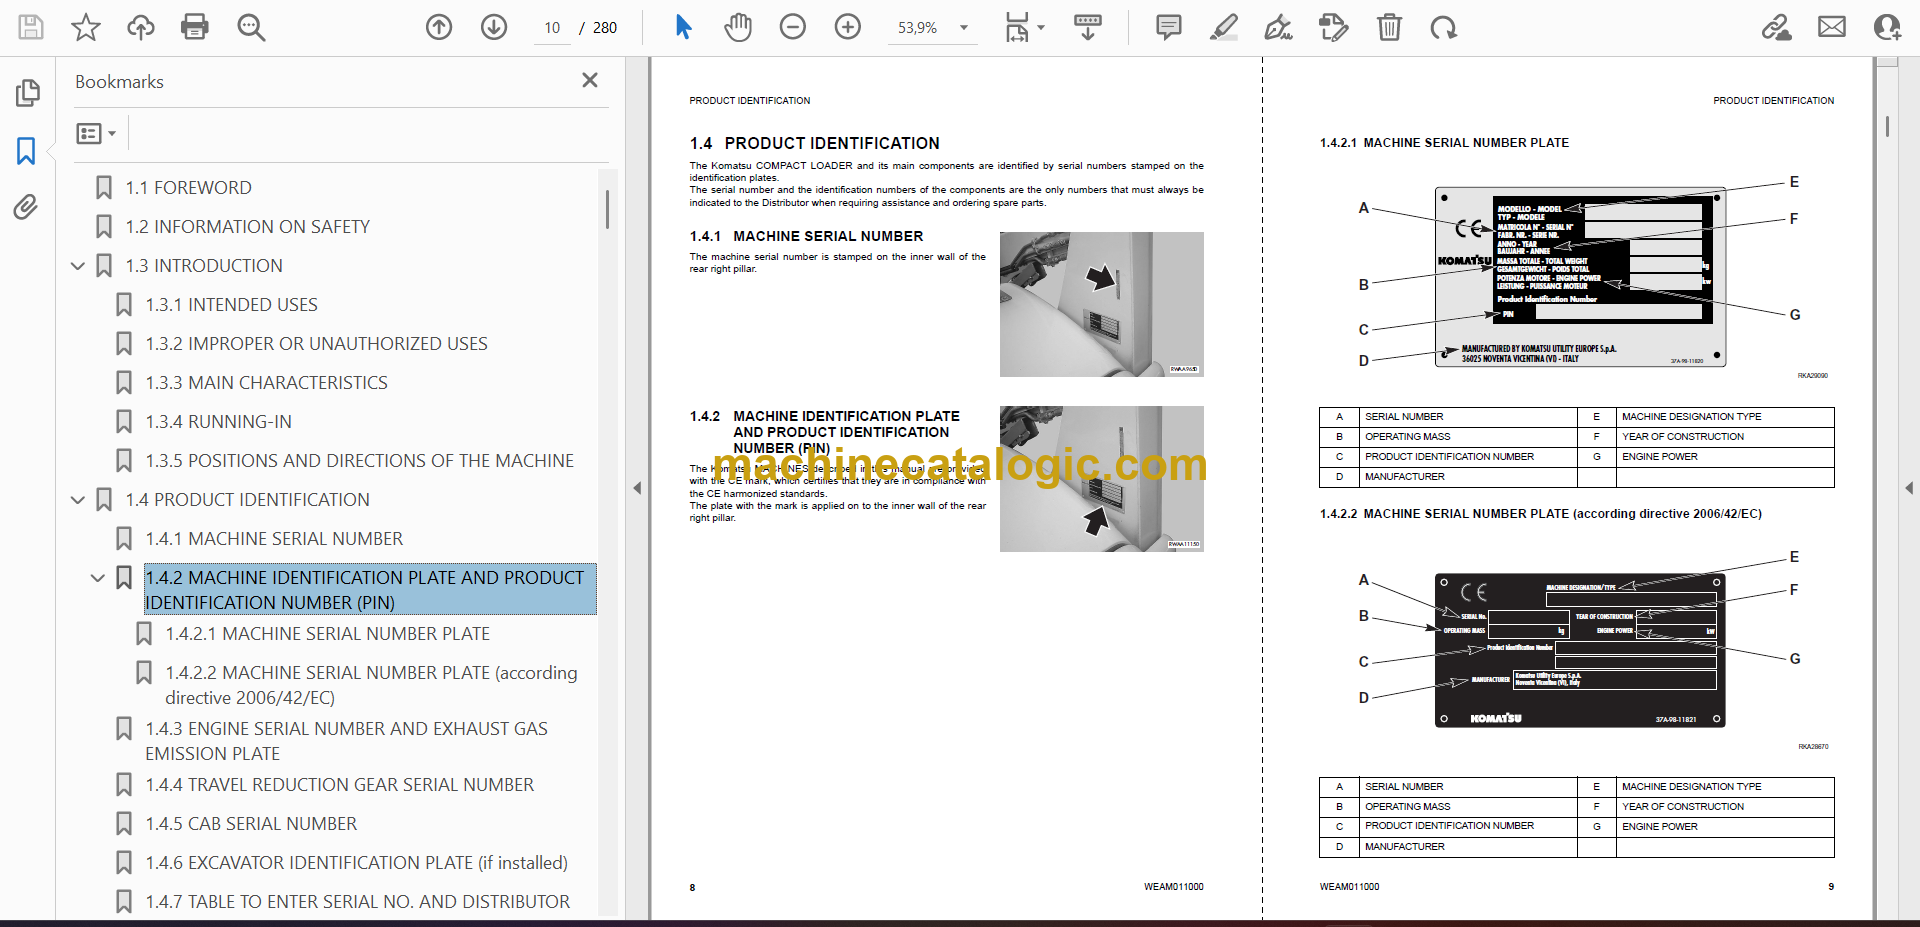Go to next page arrow
The image size is (1920, 927).
[494, 27]
